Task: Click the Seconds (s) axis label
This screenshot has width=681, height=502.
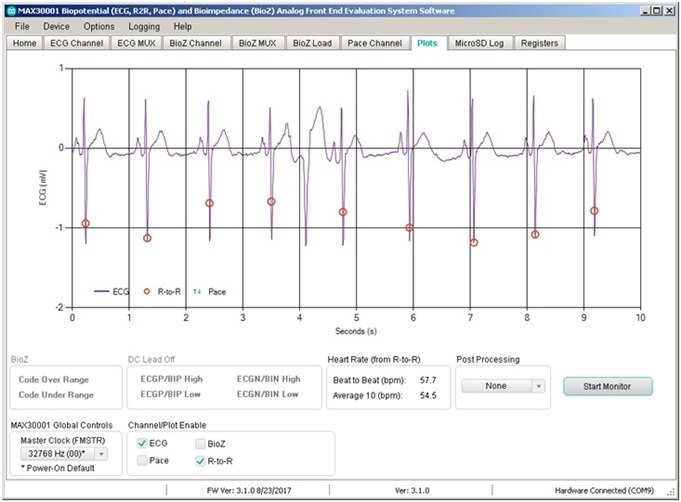Action: click(356, 331)
